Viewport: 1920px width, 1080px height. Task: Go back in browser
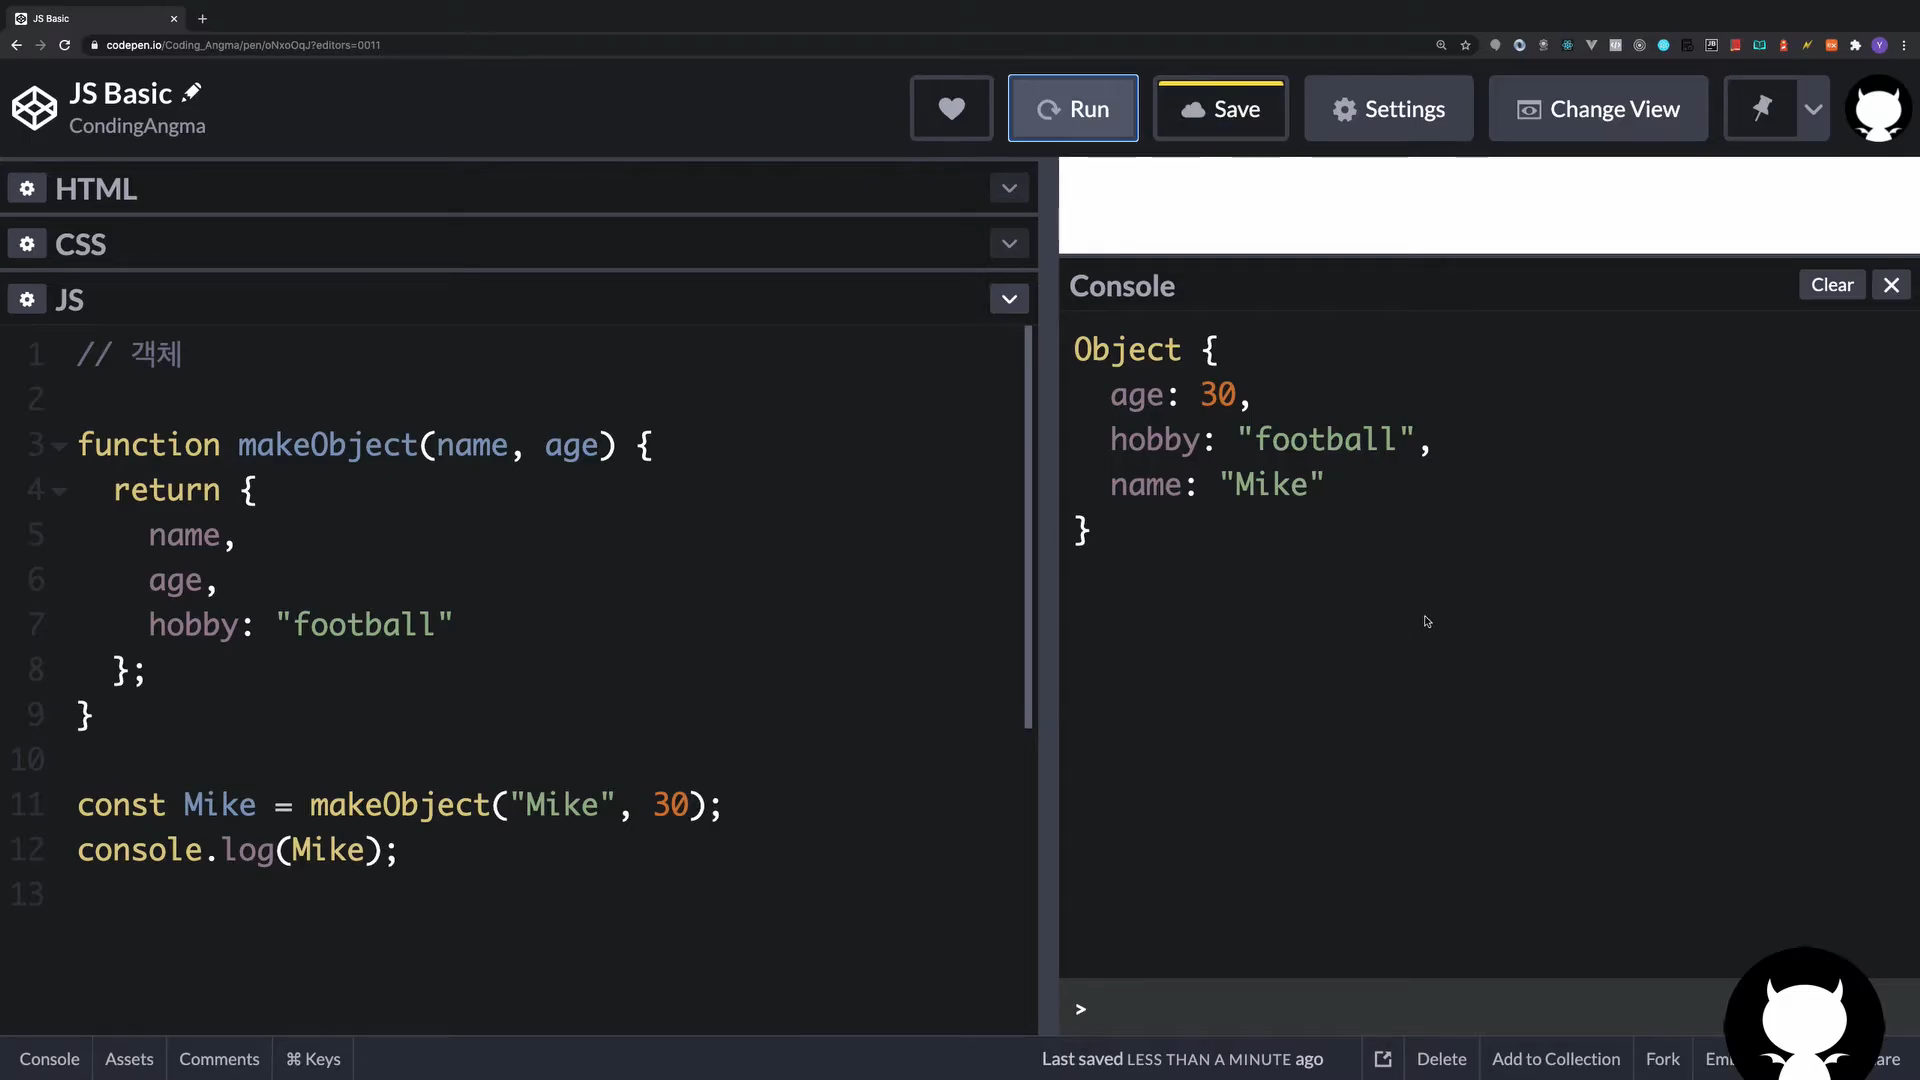(16, 45)
